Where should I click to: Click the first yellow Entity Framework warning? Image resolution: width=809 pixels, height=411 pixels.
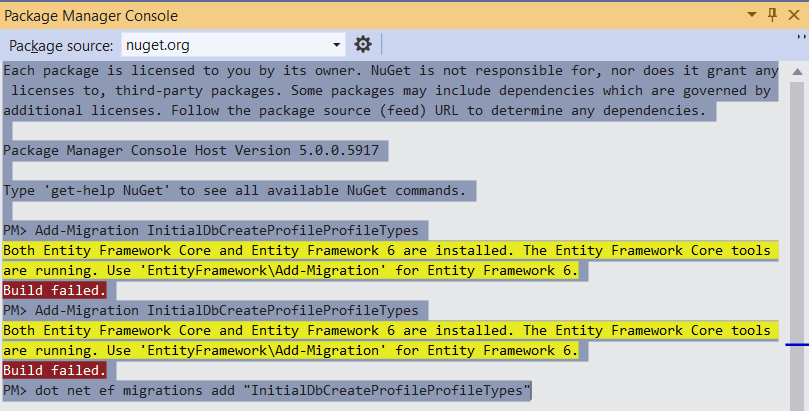point(386,260)
